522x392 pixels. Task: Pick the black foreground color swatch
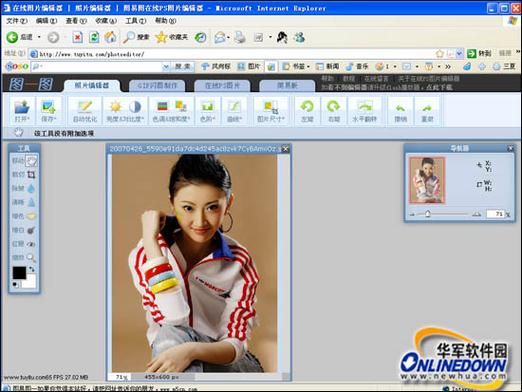(x=19, y=273)
